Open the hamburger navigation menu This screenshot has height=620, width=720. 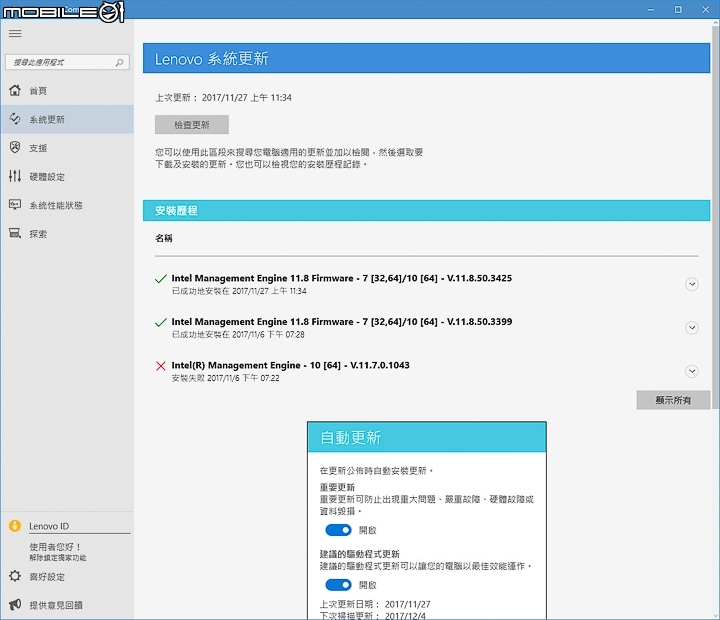click(15, 34)
